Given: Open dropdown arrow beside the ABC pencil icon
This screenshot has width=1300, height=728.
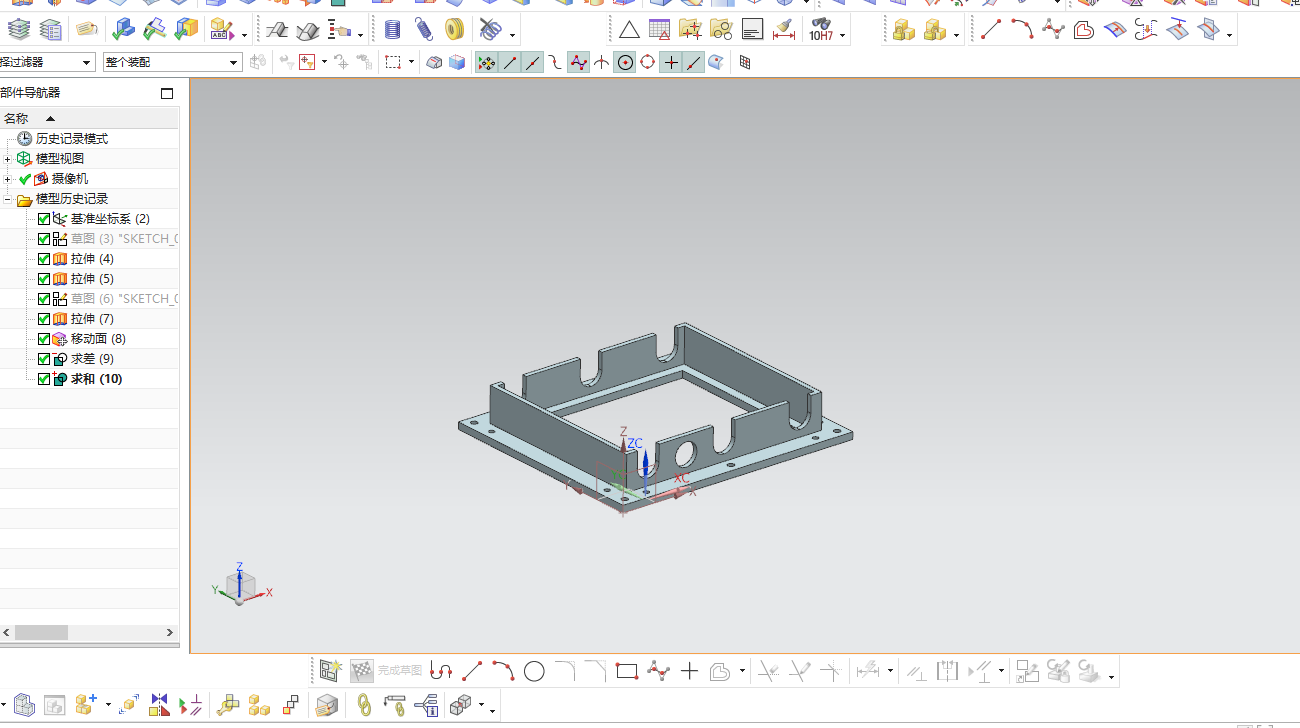Looking at the screenshot, I should pos(244,36).
